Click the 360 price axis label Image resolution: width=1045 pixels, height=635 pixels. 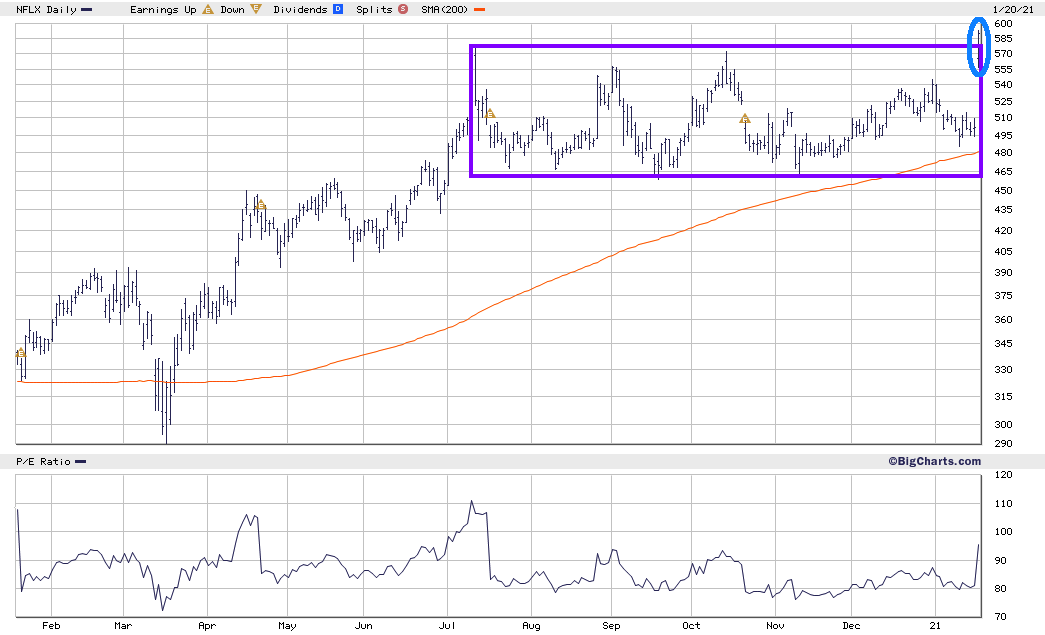[1003, 319]
